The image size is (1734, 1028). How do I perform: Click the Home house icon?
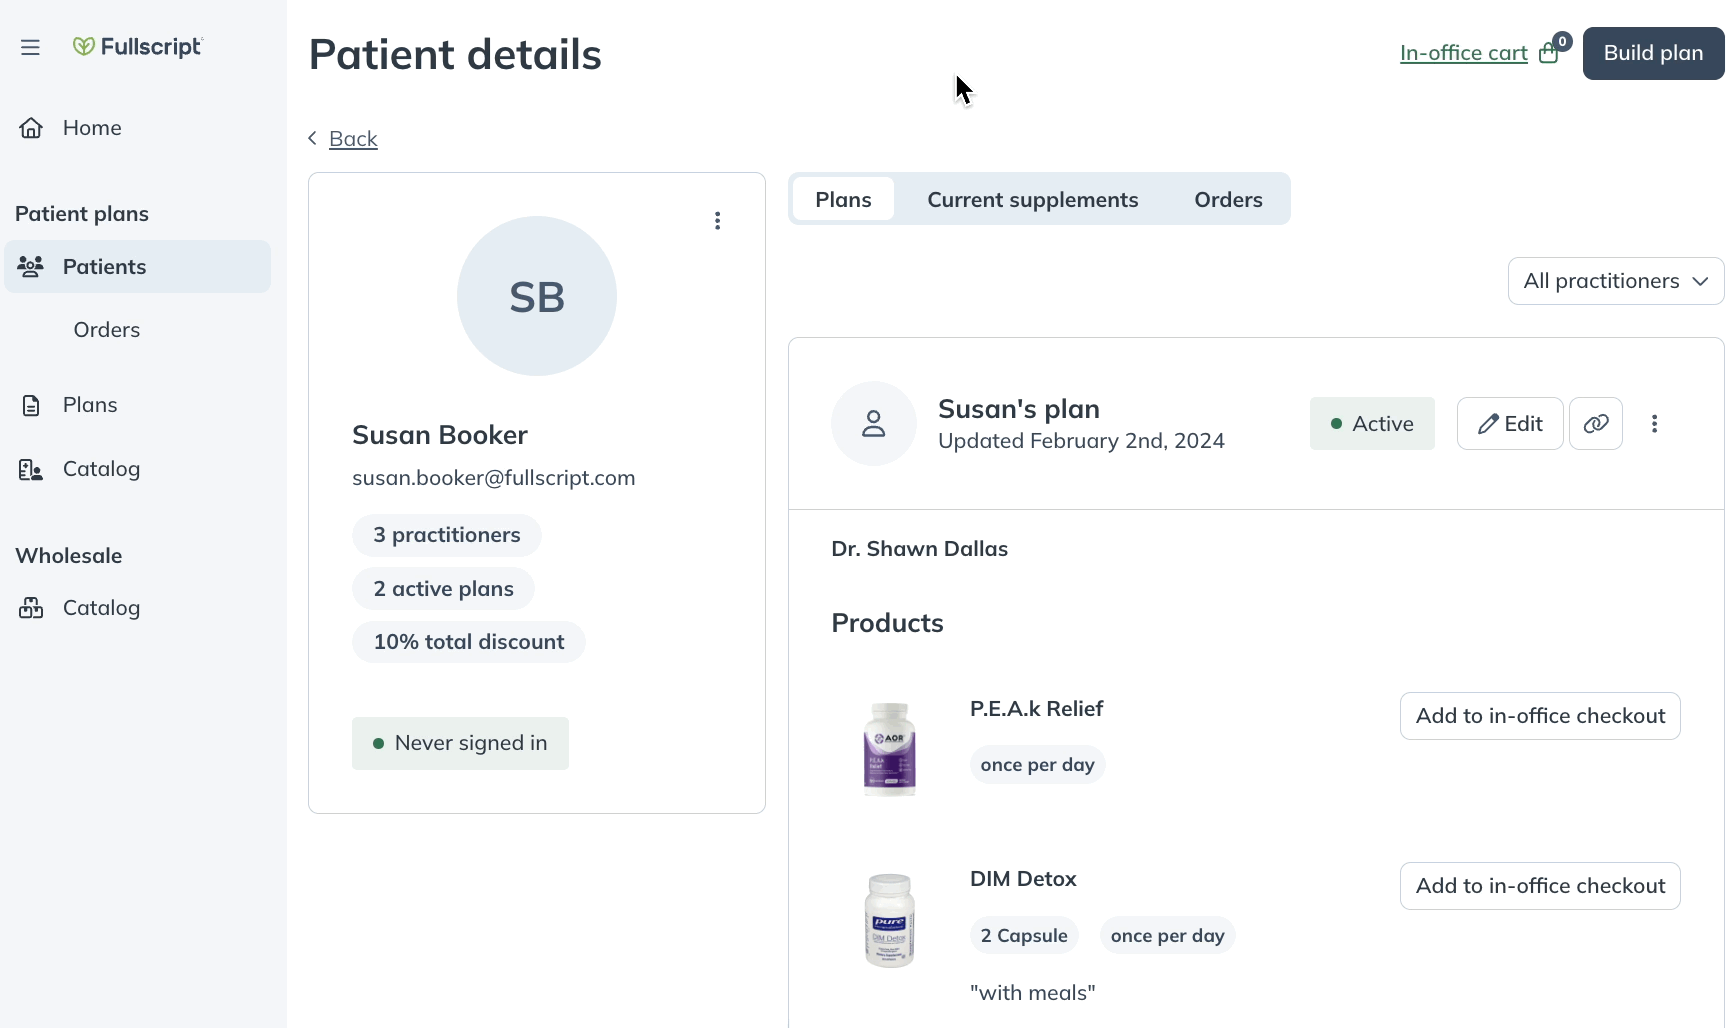click(x=31, y=128)
